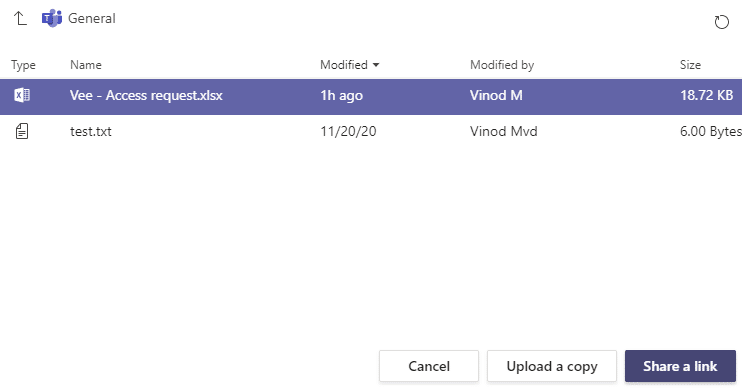
Task: Sort by the Type column header
Action: 23,65
